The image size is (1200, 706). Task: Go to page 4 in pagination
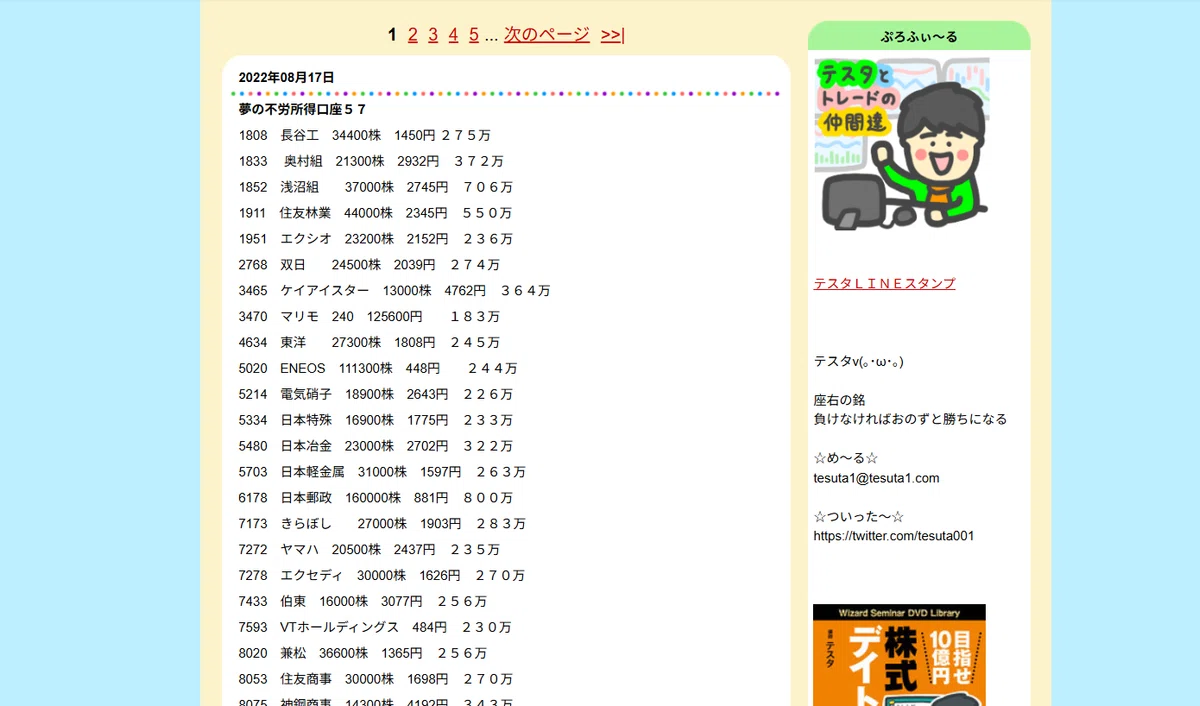point(453,35)
